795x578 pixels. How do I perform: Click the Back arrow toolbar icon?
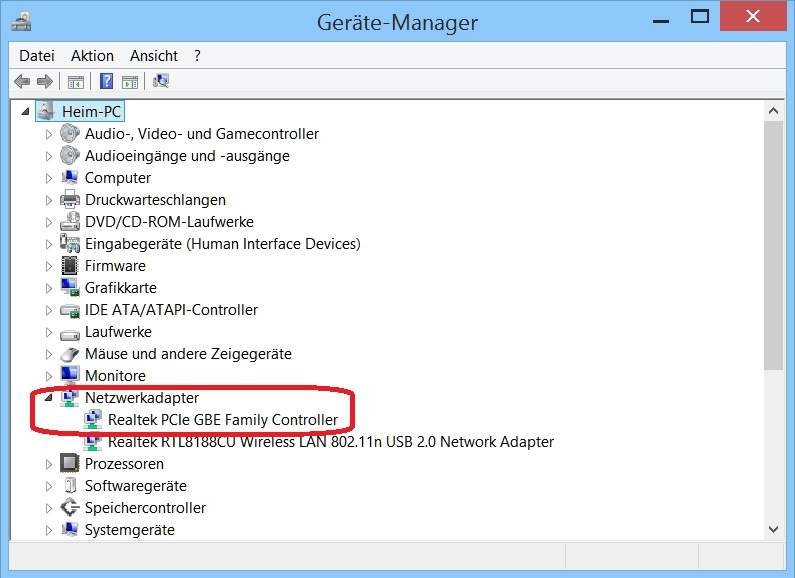tap(22, 81)
